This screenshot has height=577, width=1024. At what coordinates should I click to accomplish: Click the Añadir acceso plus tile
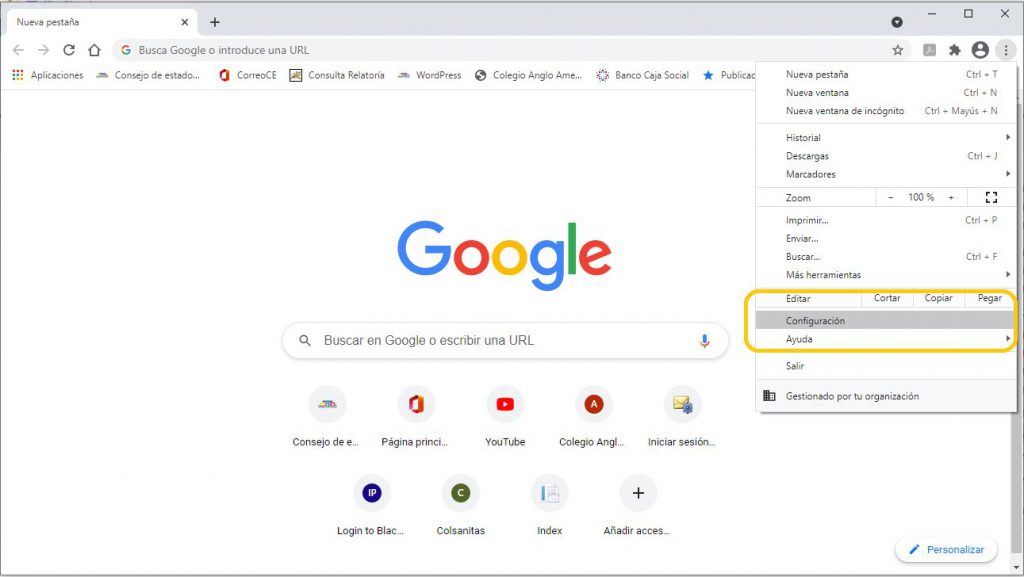(x=637, y=505)
